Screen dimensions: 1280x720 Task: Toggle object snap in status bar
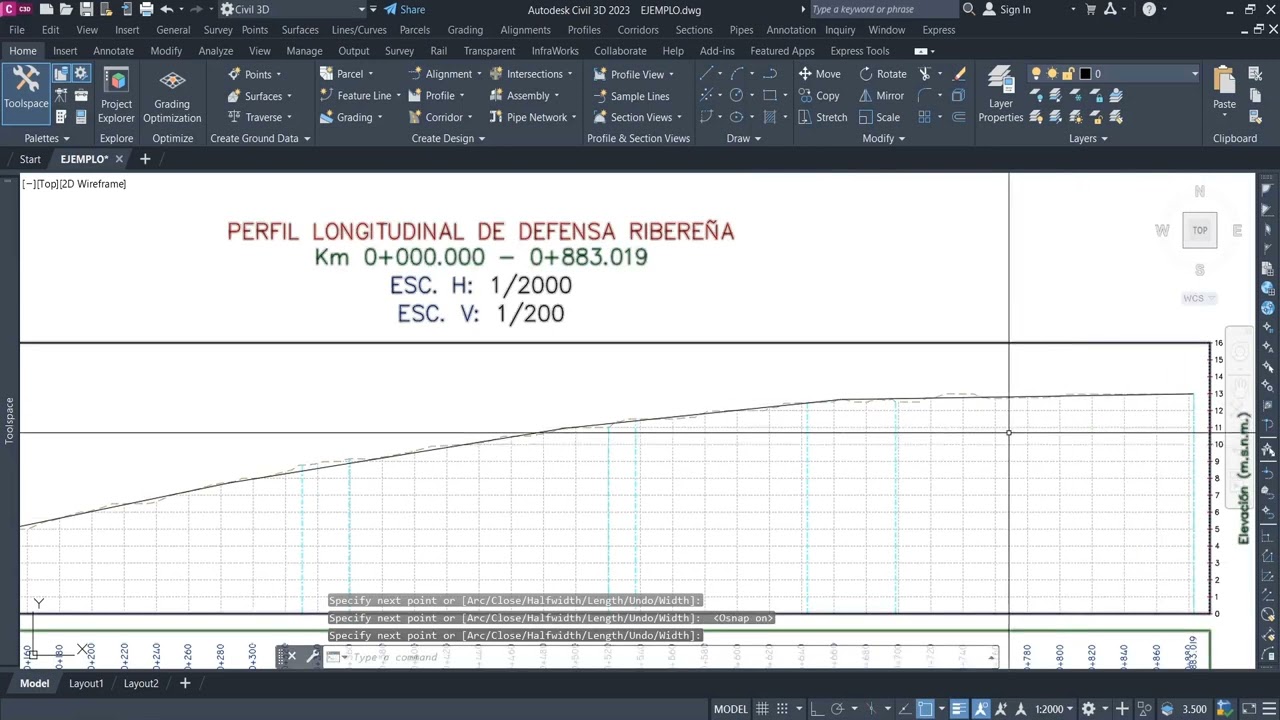(926, 709)
